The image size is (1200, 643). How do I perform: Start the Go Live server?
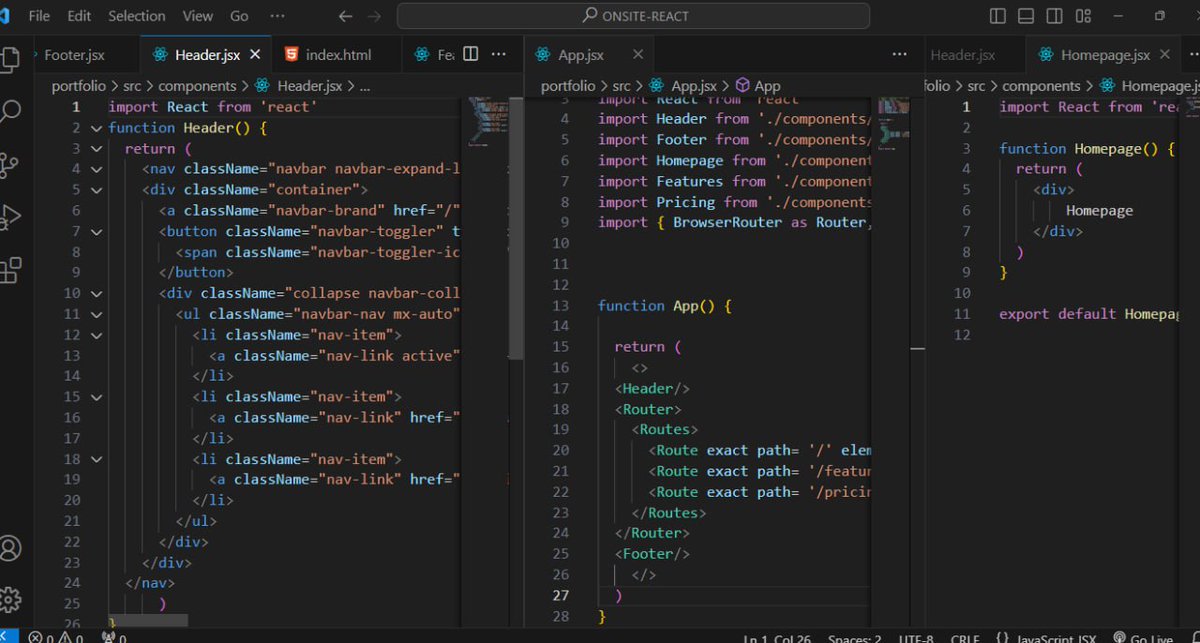click(1143, 638)
